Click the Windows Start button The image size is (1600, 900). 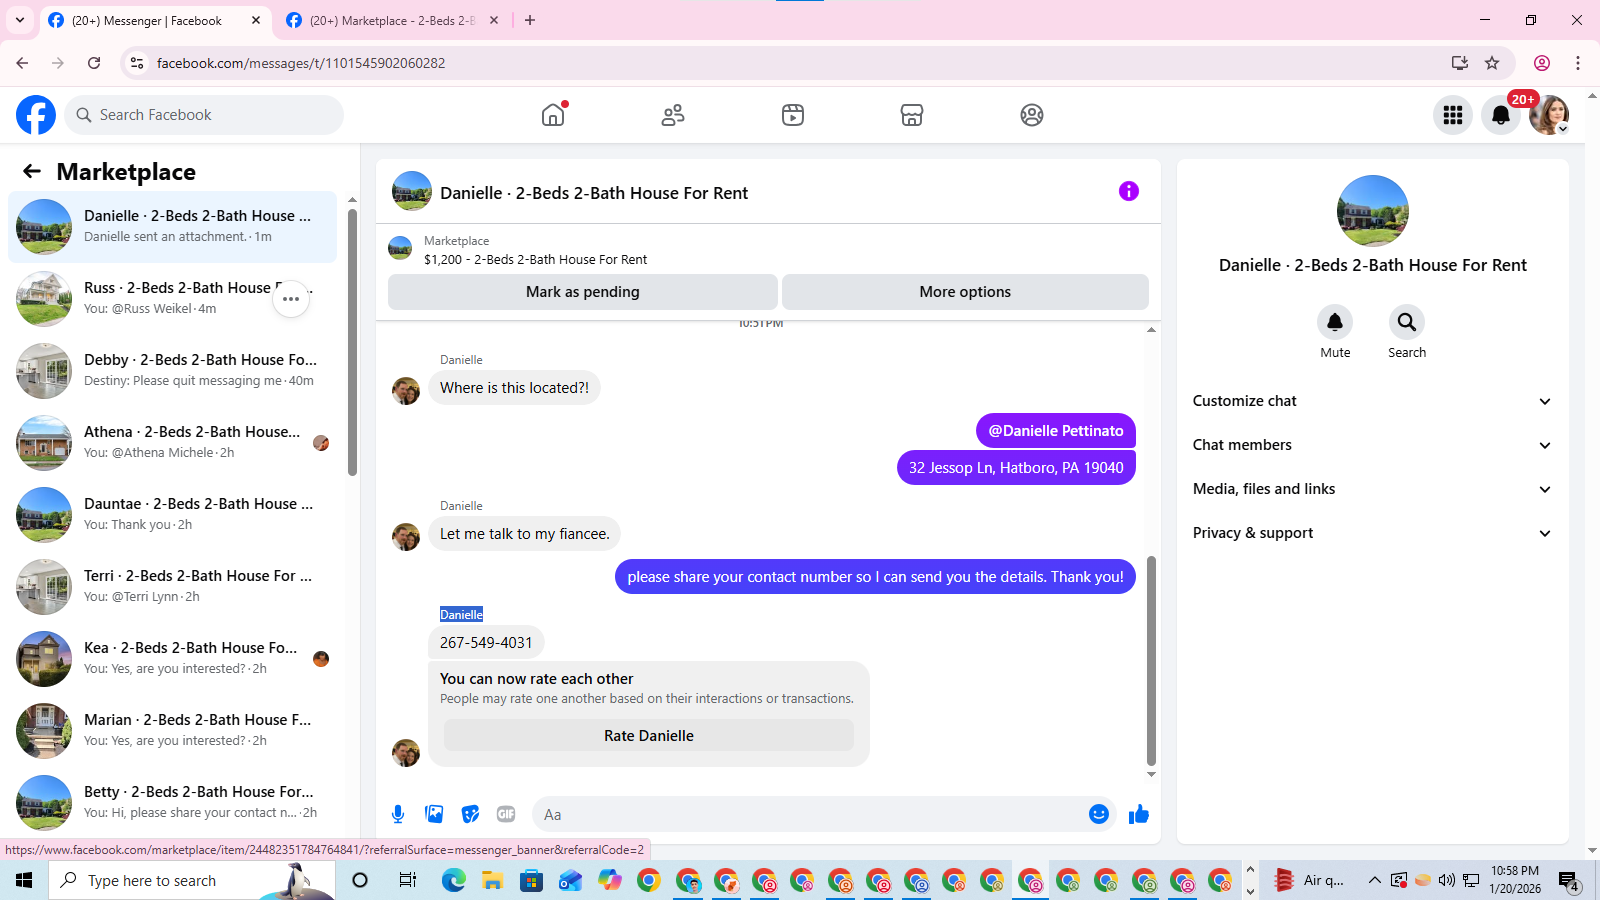click(24, 880)
